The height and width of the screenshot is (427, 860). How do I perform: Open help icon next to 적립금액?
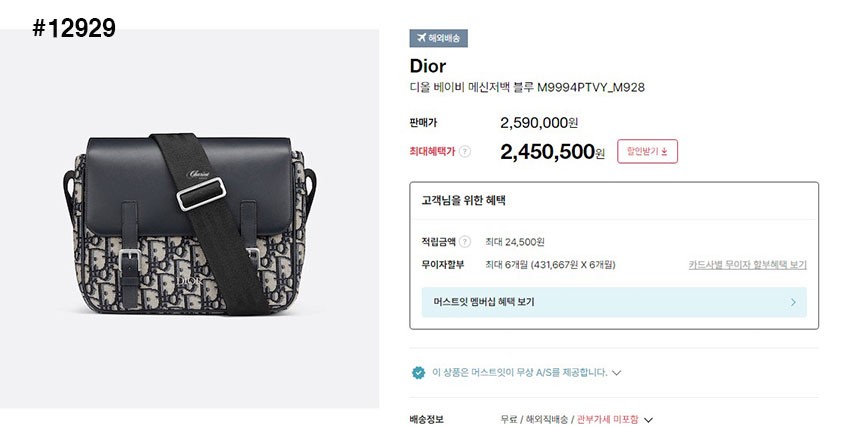(x=465, y=242)
